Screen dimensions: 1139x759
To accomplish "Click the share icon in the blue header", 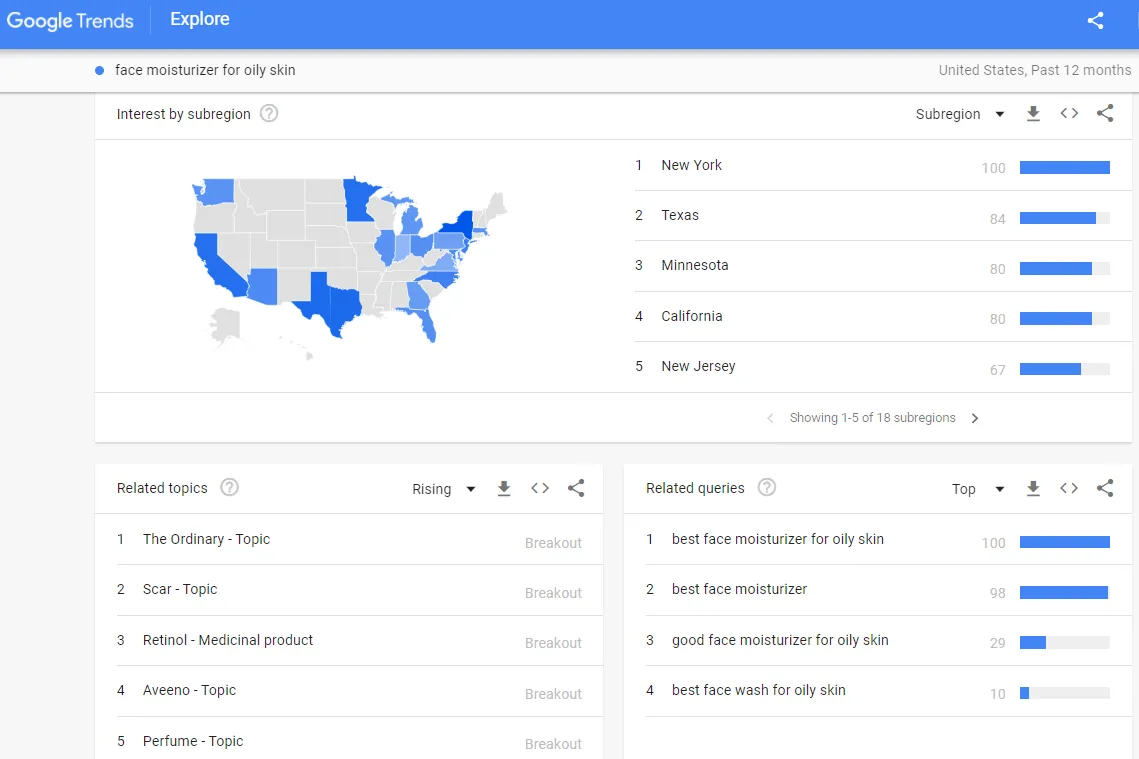I will point(1095,21).
